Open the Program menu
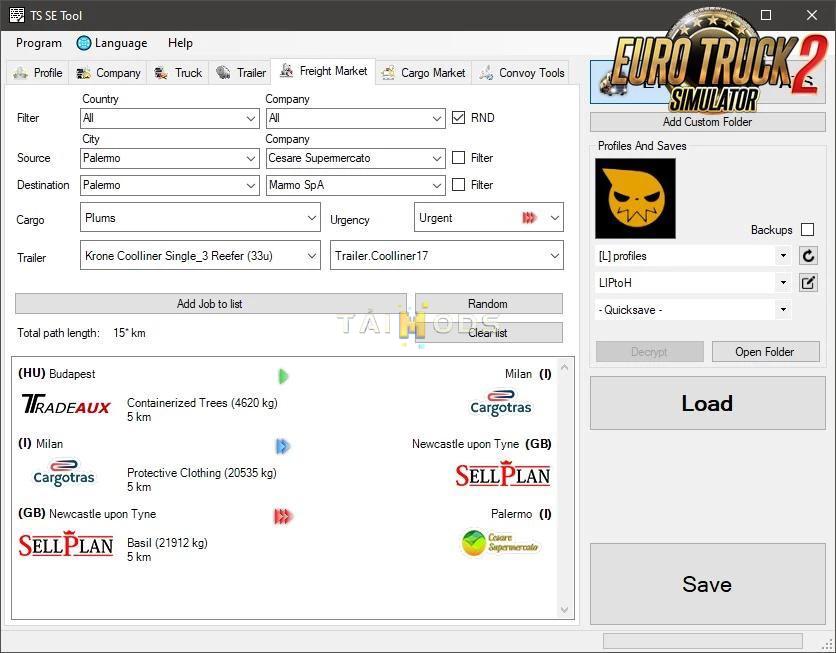The height and width of the screenshot is (653, 836). pyautogui.click(x=39, y=43)
